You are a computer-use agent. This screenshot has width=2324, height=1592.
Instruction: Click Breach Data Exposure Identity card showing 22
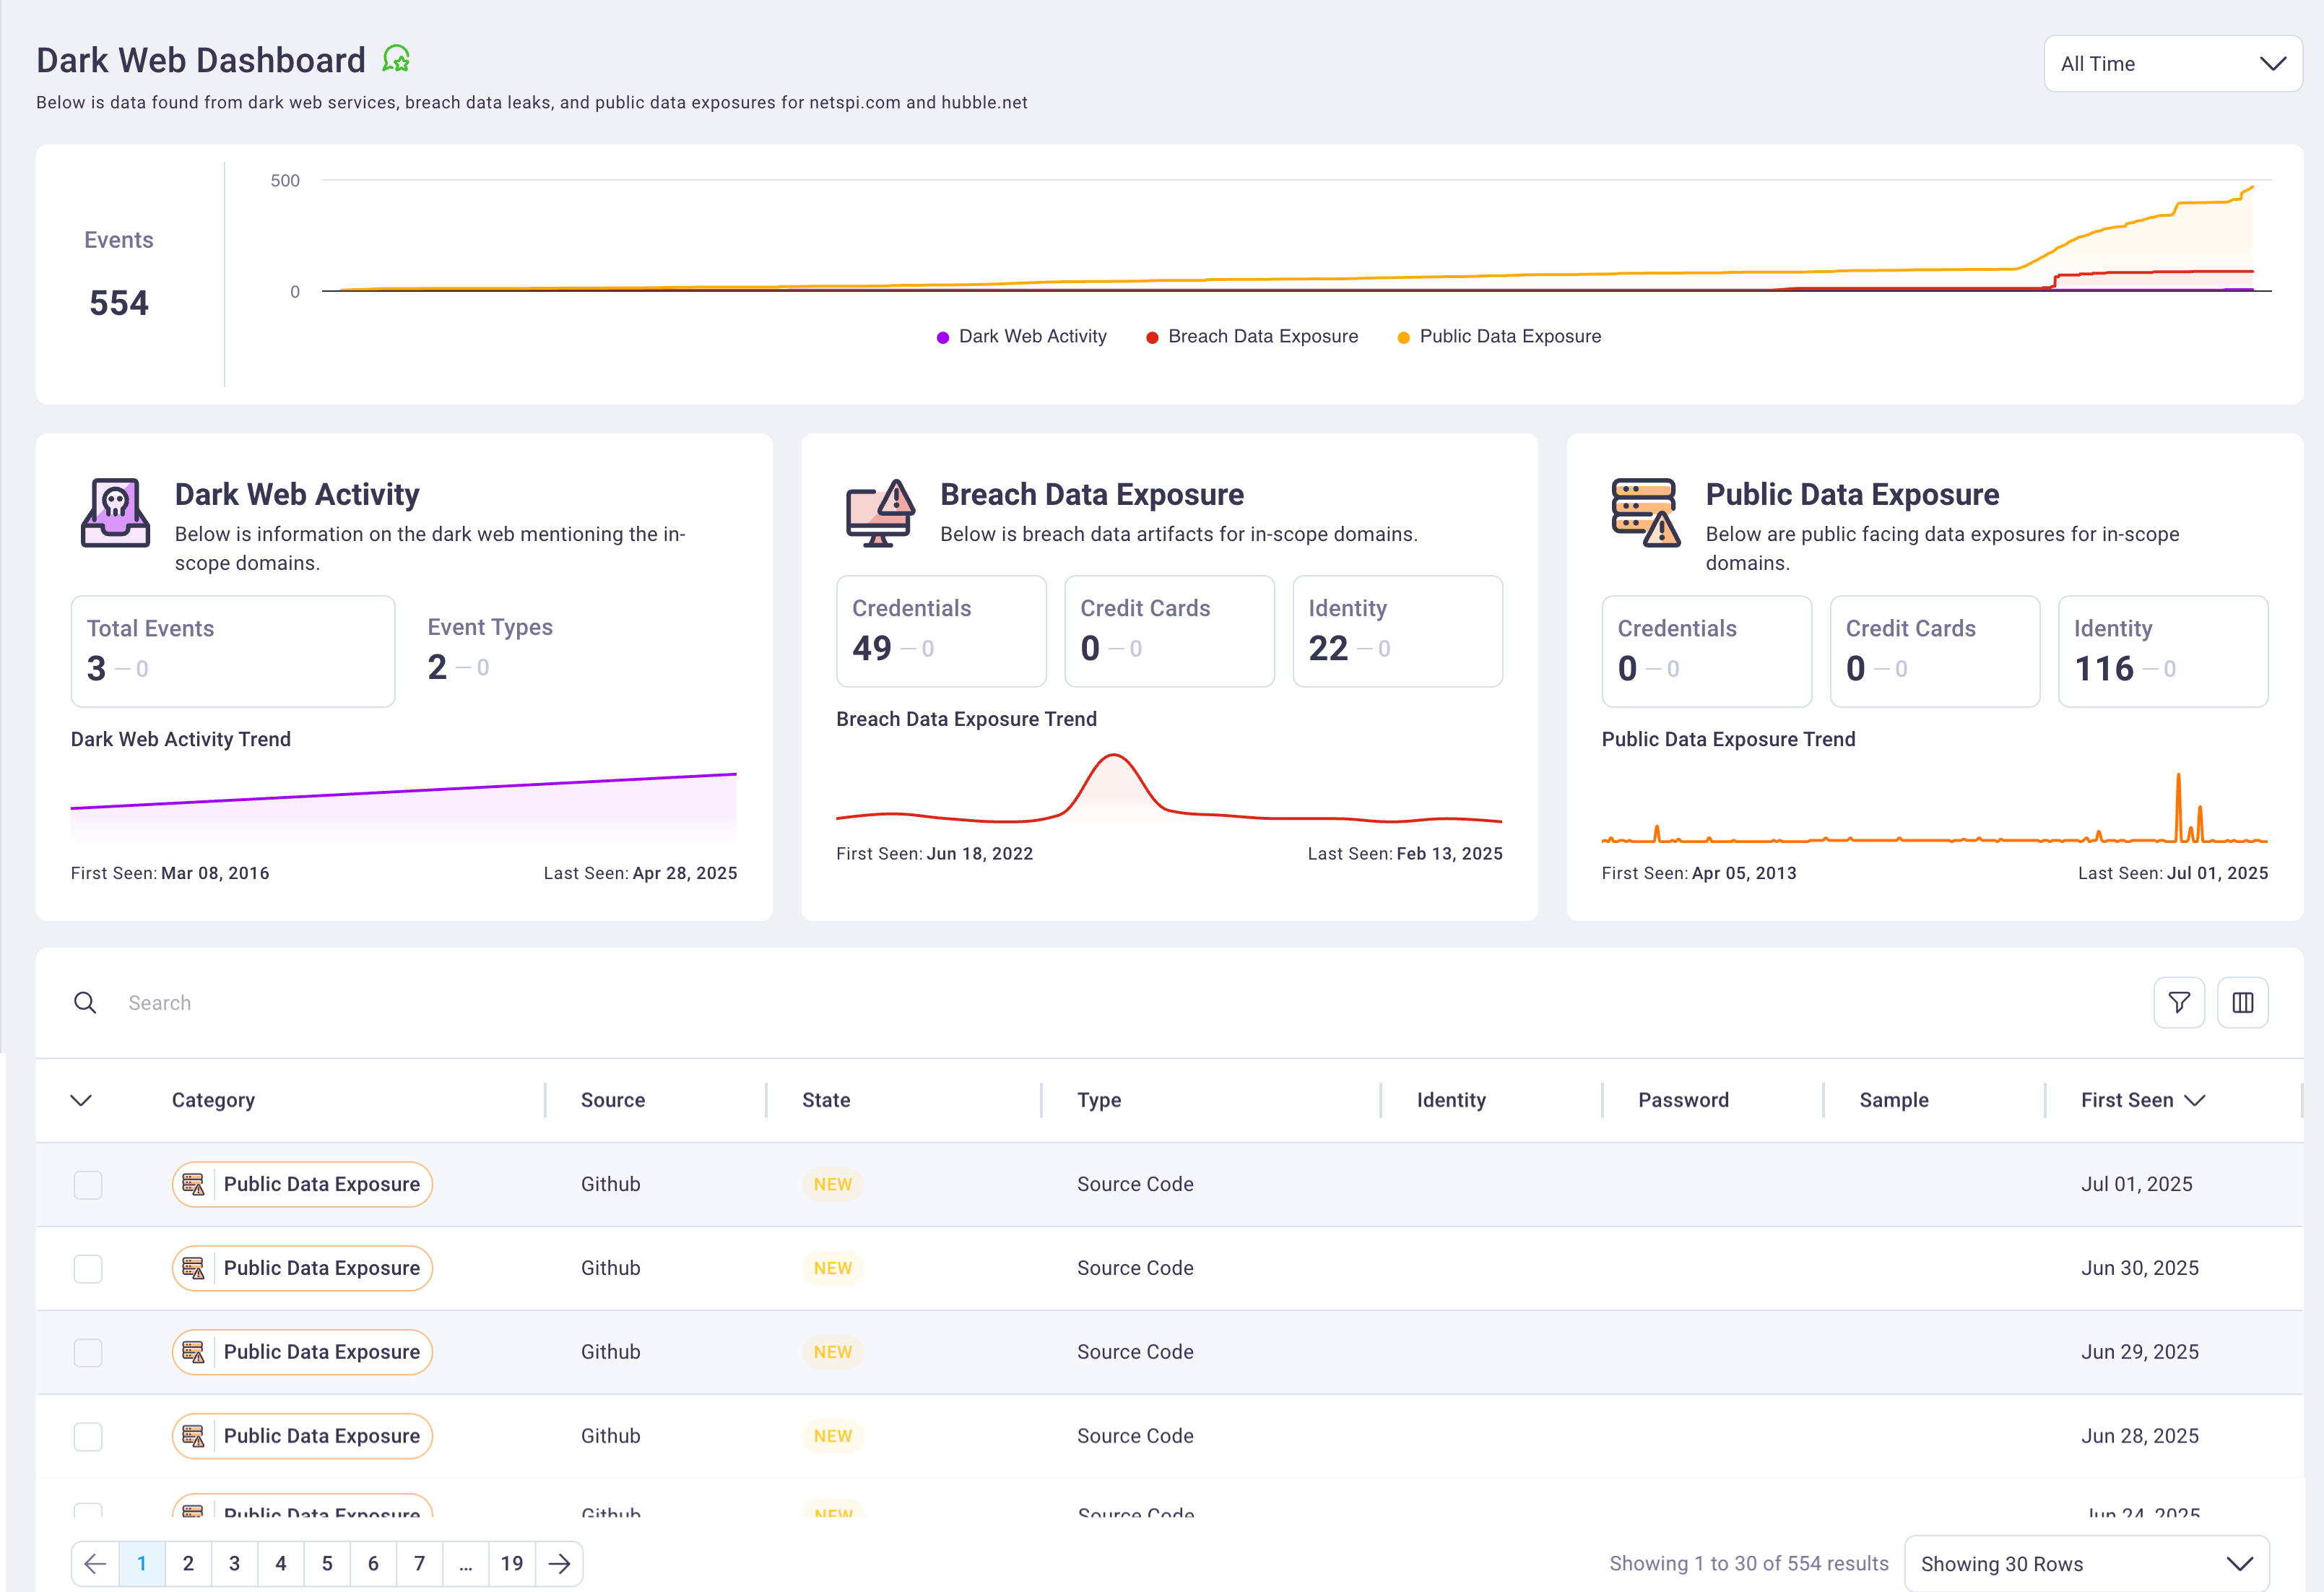pos(1397,631)
